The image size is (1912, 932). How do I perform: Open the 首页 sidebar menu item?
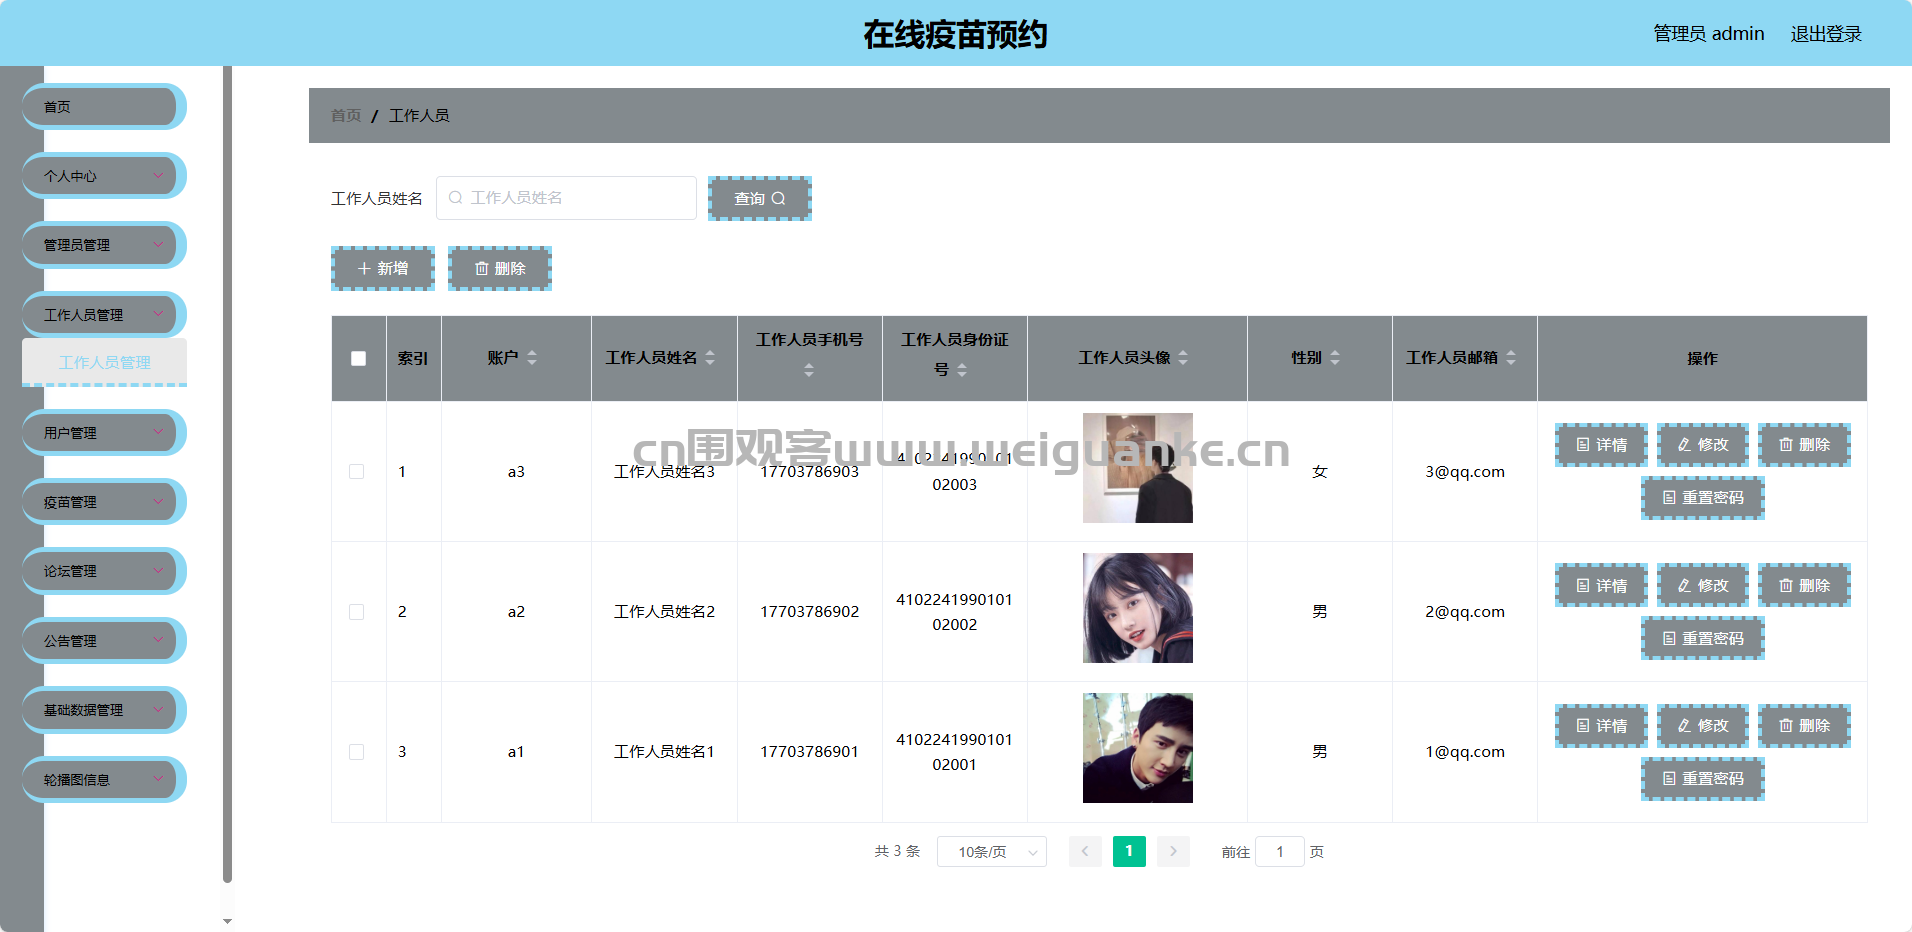click(102, 107)
